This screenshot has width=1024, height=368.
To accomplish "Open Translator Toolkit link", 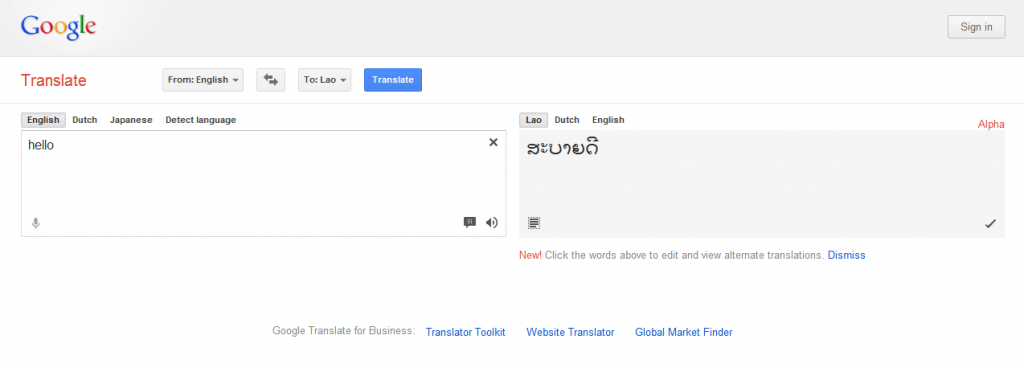I will pos(466,332).
